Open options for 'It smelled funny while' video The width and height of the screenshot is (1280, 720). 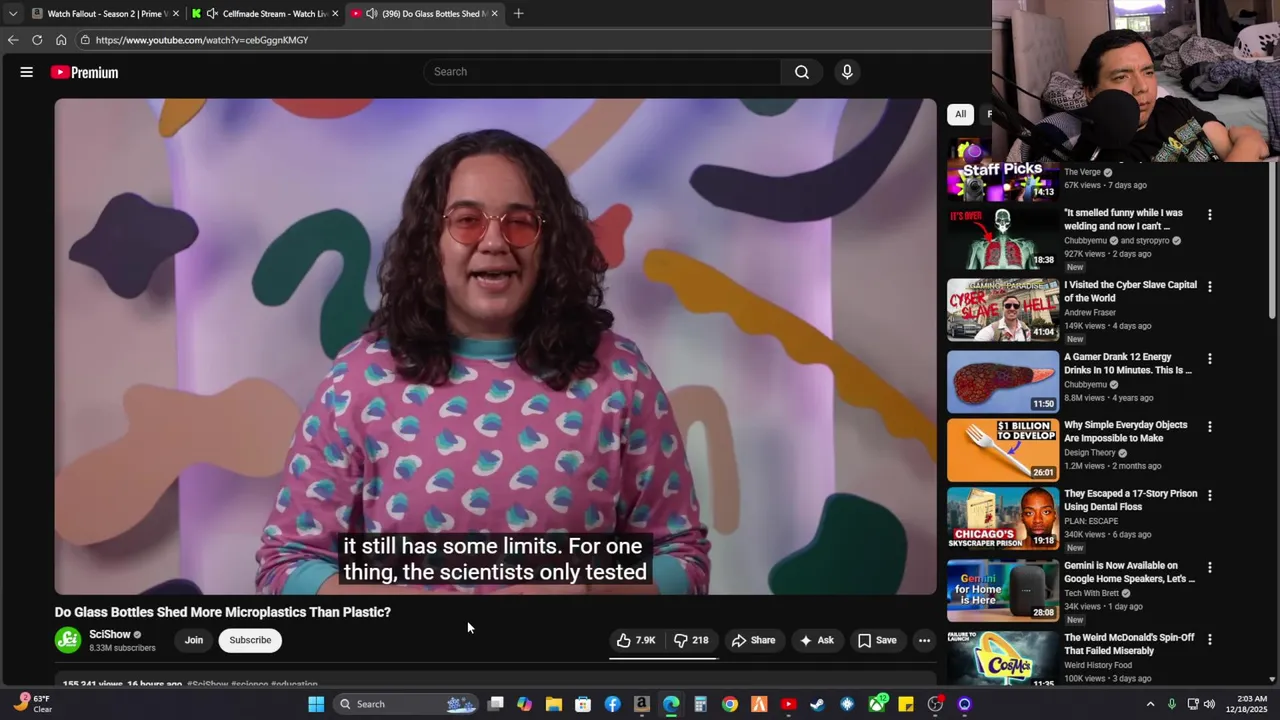point(1209,215)
